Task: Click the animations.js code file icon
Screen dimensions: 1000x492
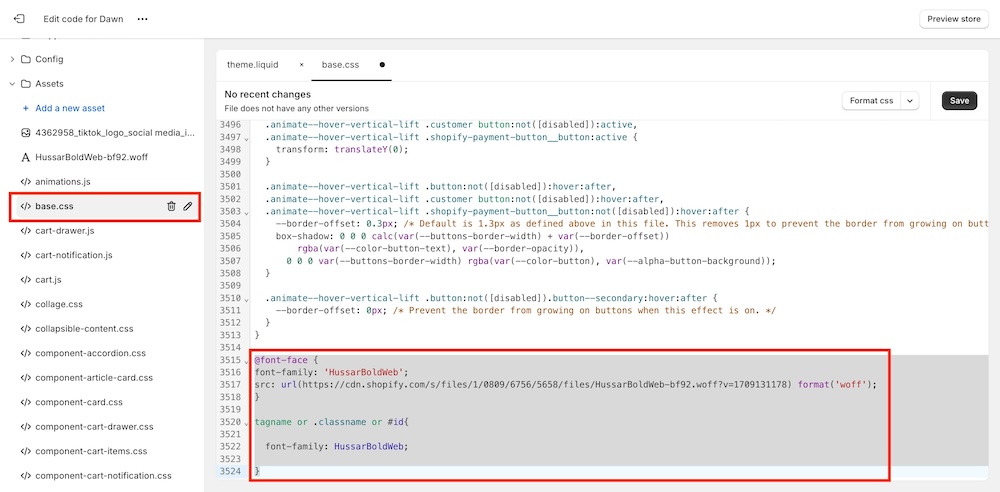Action: 26,182
